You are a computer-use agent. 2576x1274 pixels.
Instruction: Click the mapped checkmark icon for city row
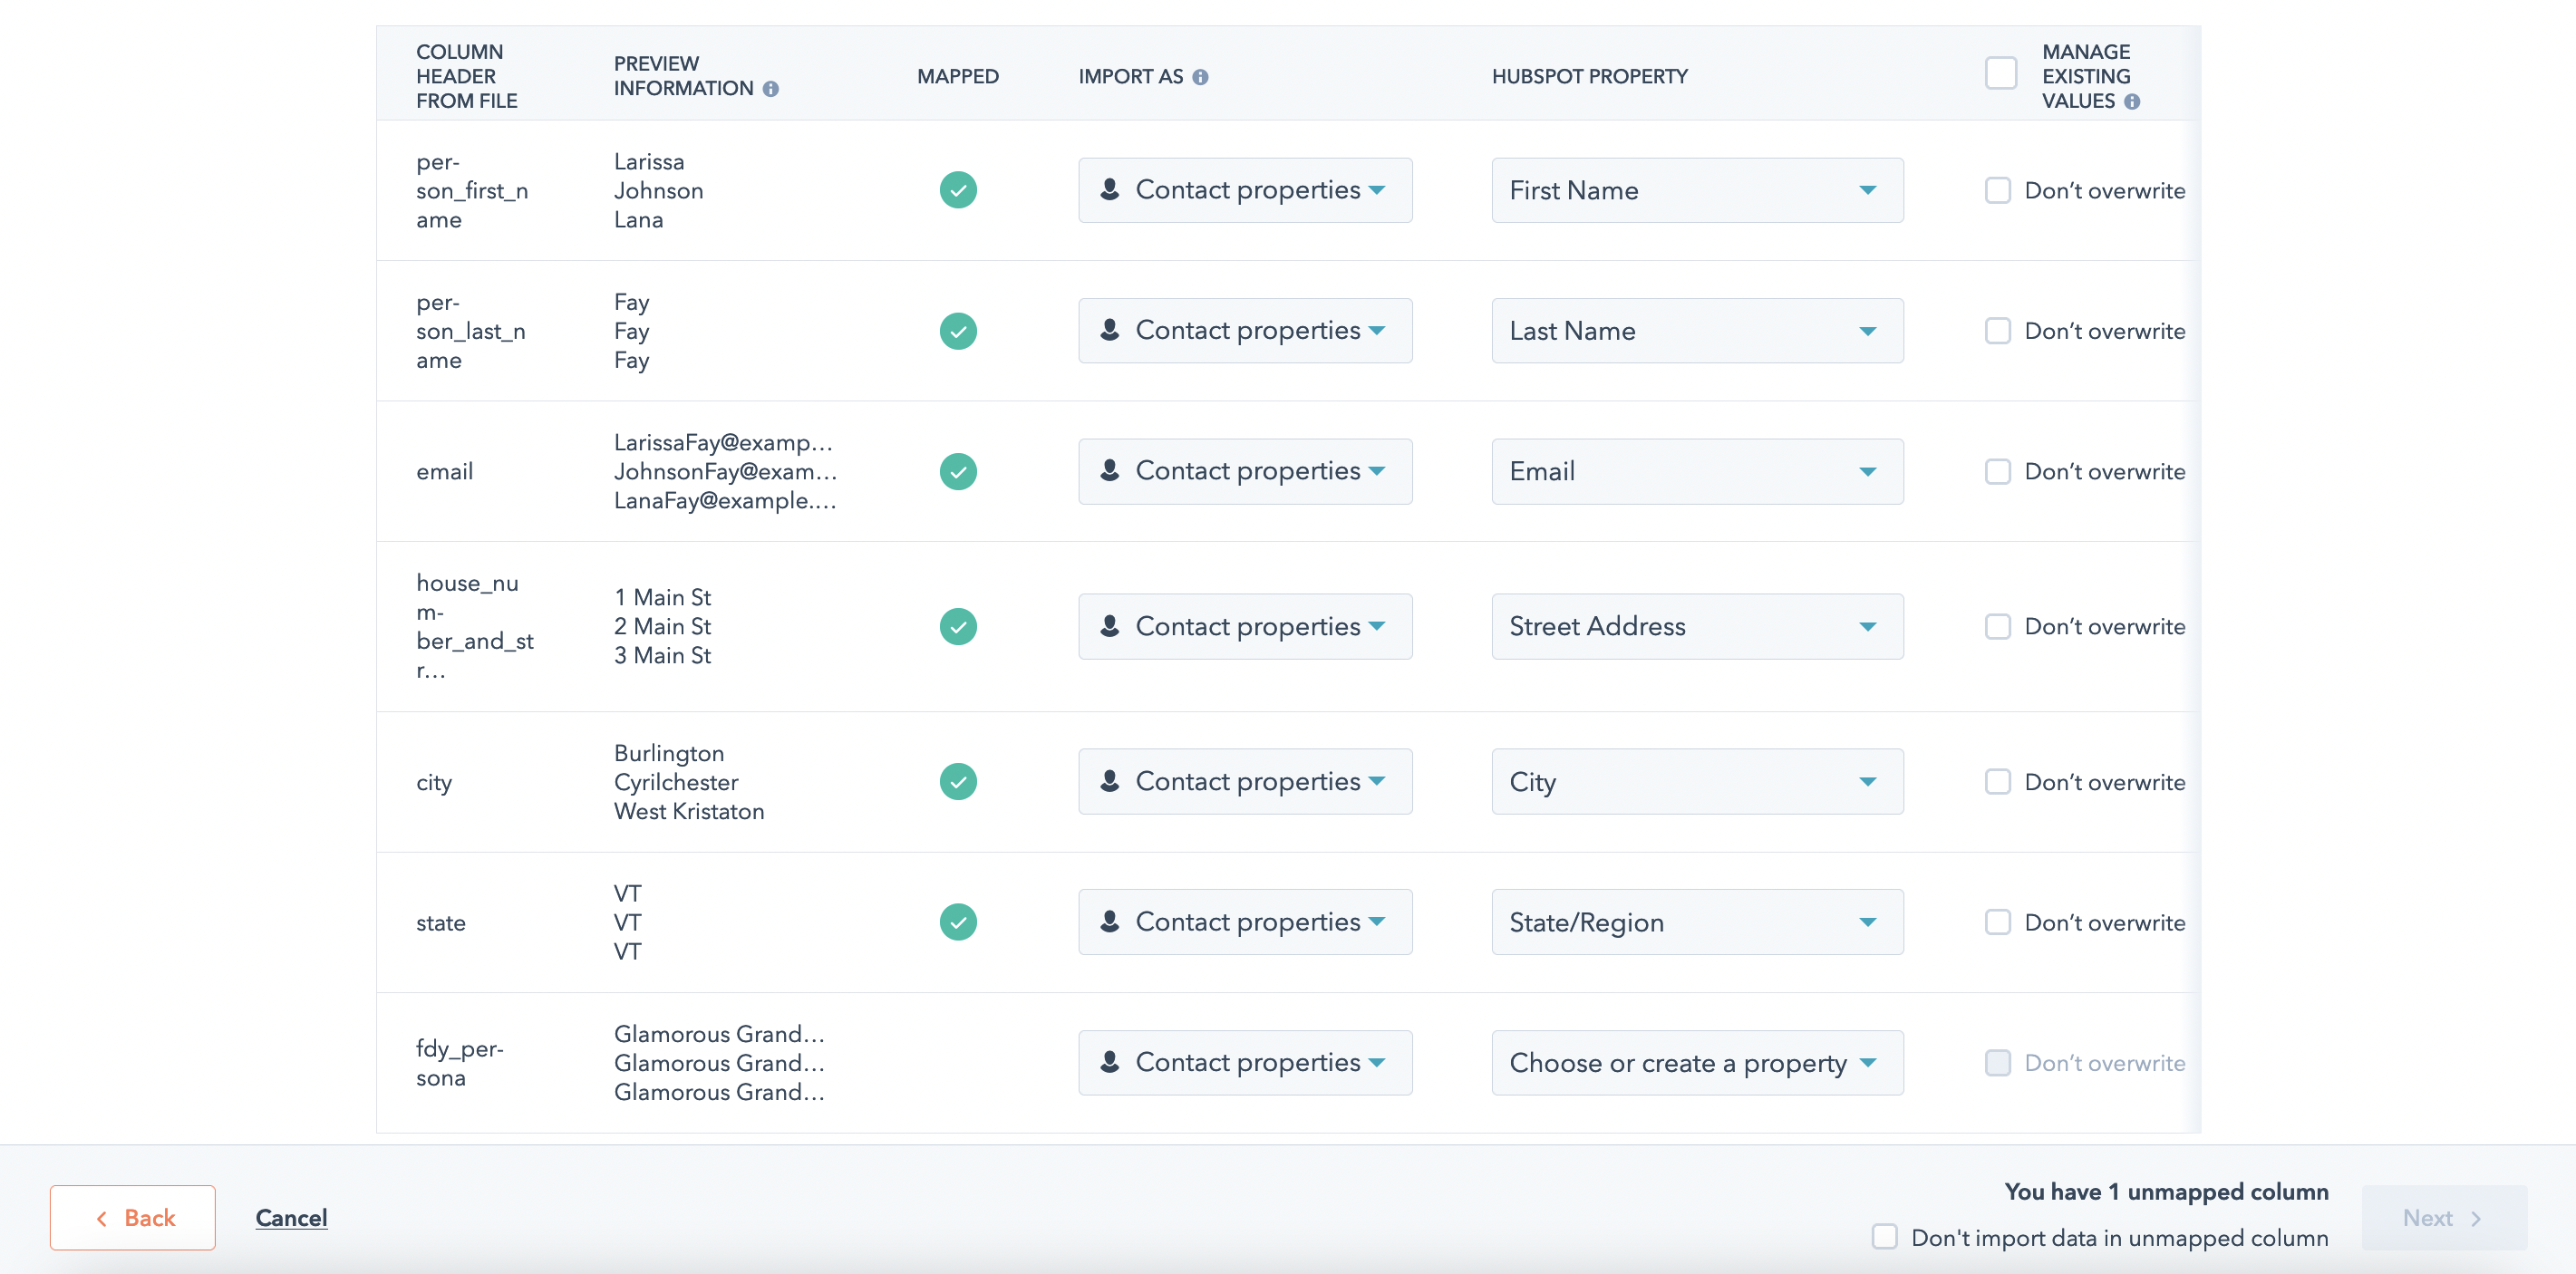pyautogui.click(x=958, y=781)
